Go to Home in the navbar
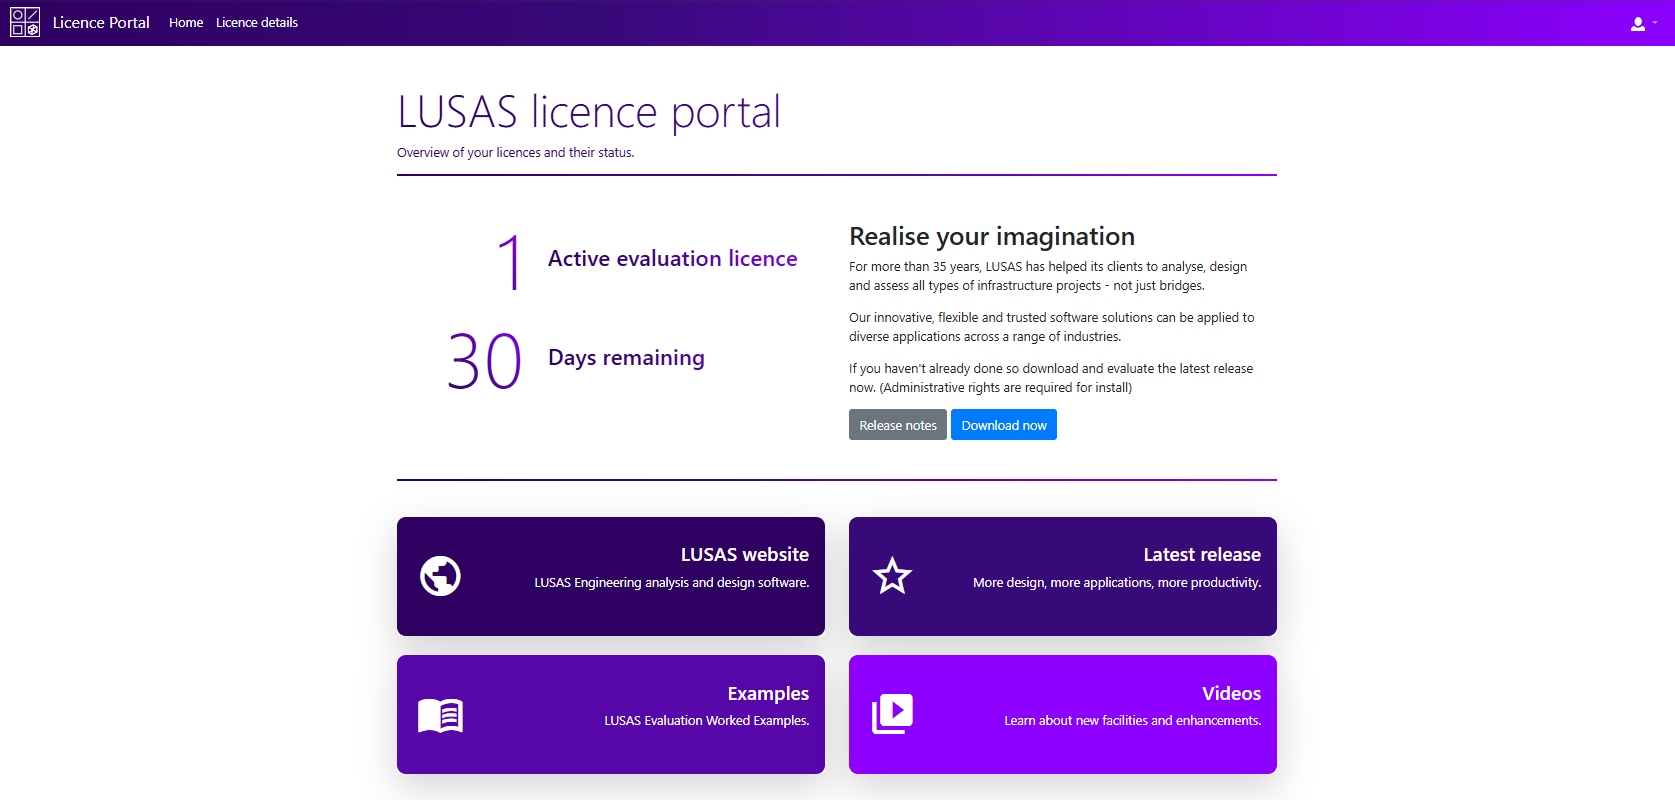The height and width of the screenshot is (800, 1675). point(186,22)
